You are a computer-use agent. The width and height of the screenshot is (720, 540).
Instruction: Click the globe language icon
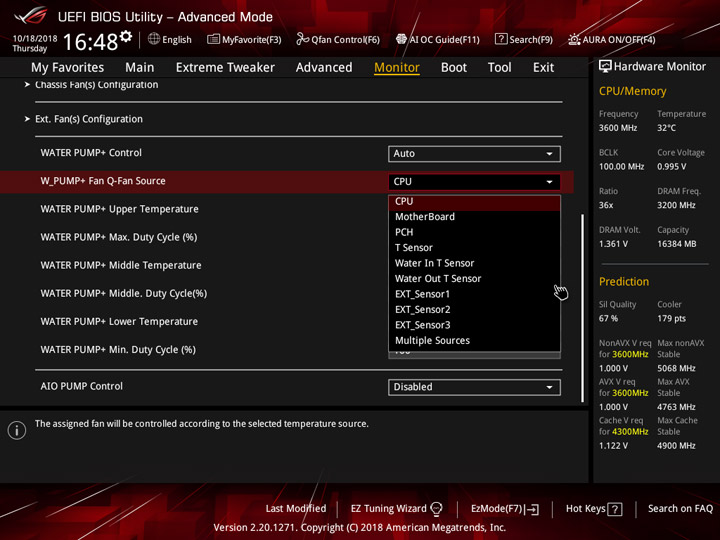(154, 39)
